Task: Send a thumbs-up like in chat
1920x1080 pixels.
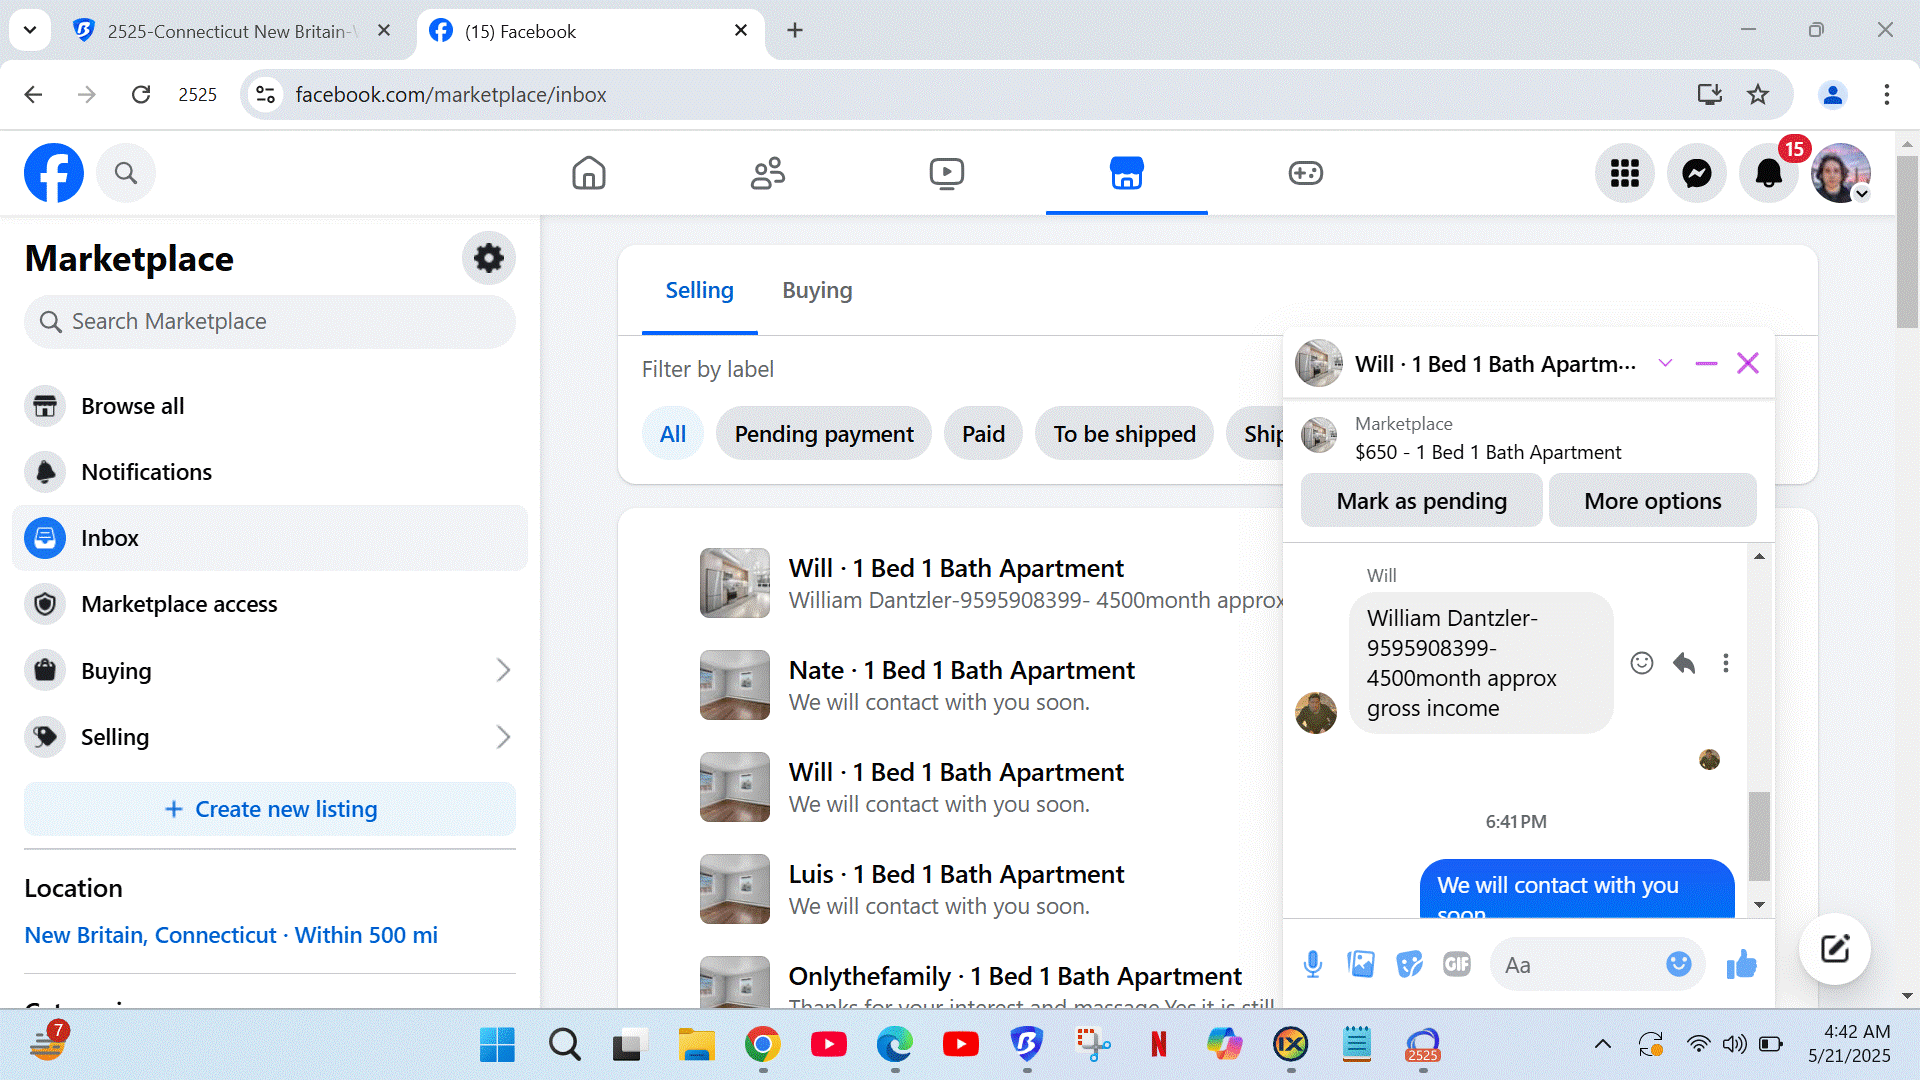Action: [x=1742, y=964]
